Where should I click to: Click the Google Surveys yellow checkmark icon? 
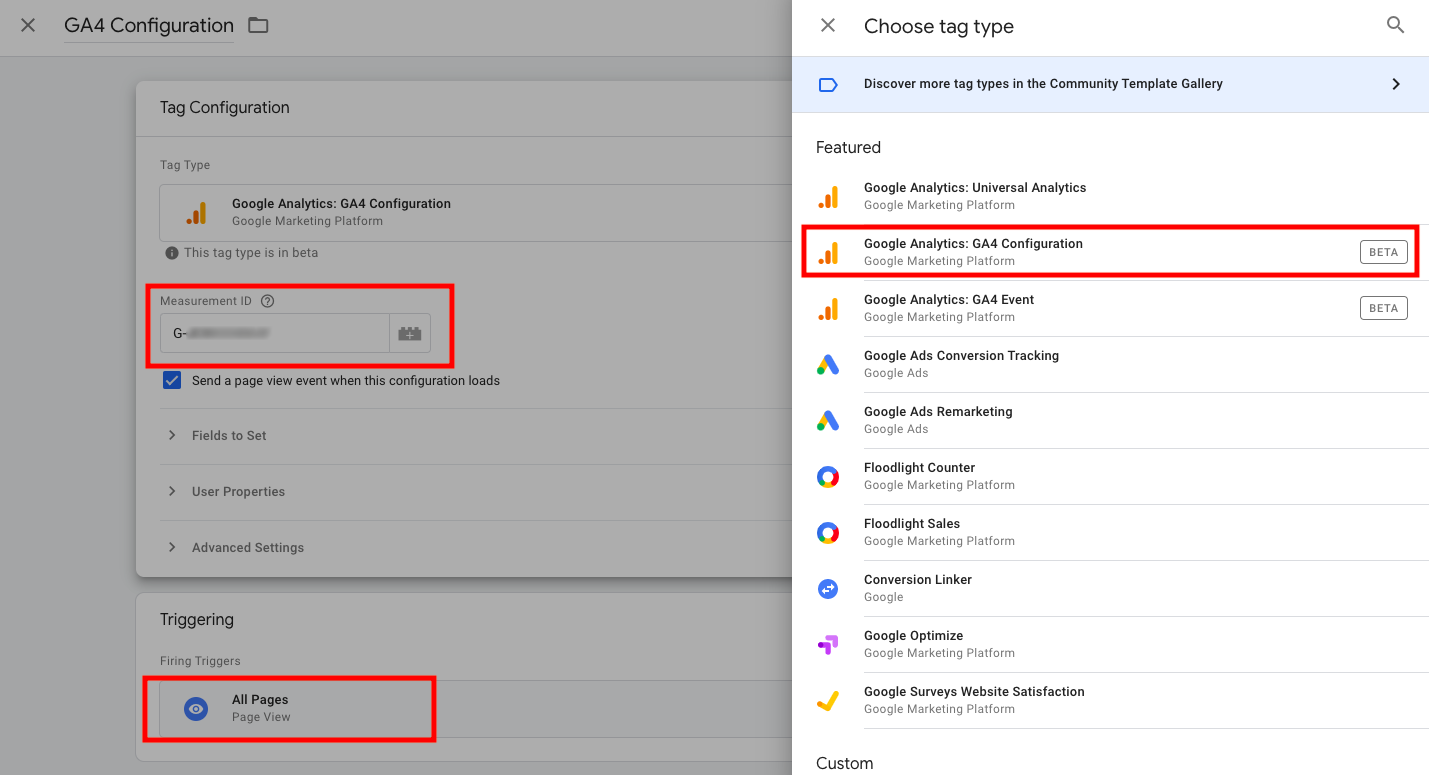[828, 701]
